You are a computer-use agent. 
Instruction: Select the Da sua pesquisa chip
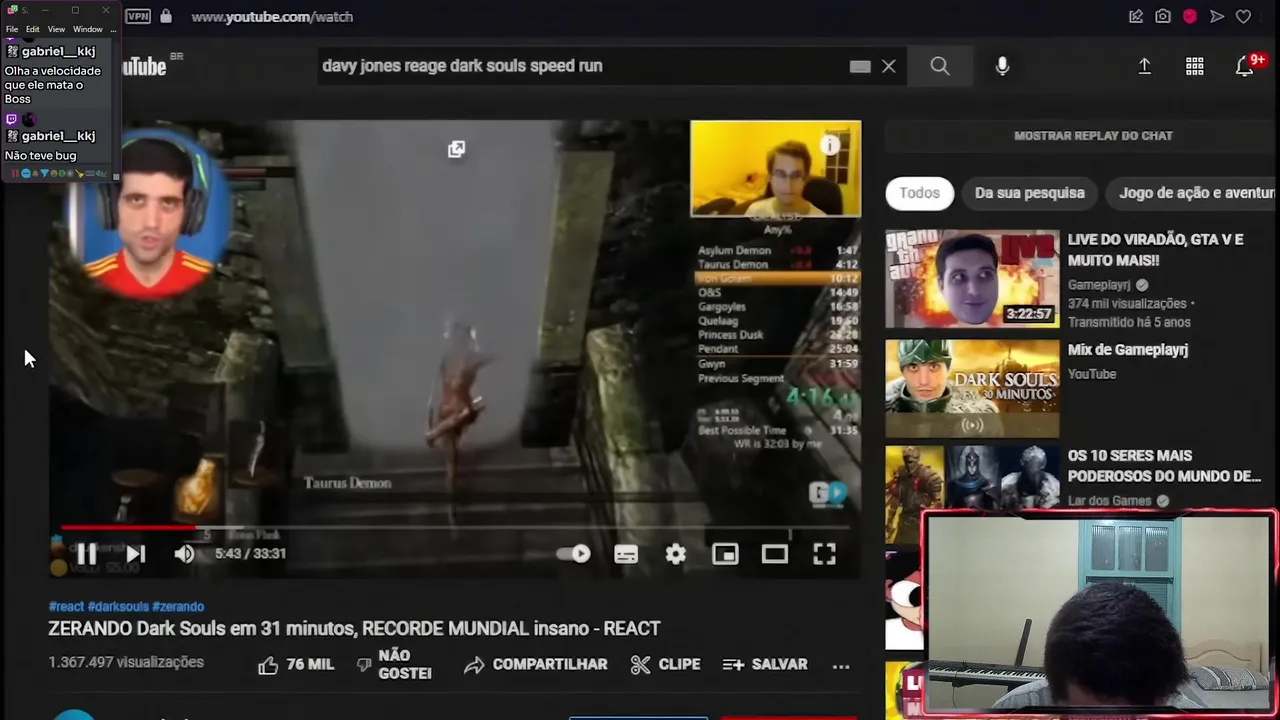click(x=1030, y=193)
